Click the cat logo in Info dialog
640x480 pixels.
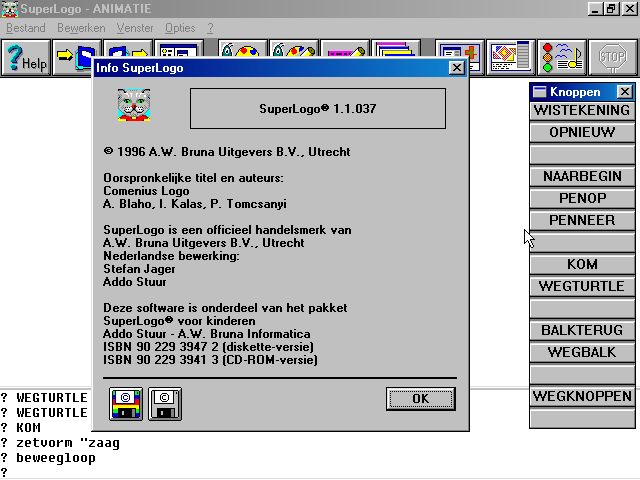[x=134, y=105]
